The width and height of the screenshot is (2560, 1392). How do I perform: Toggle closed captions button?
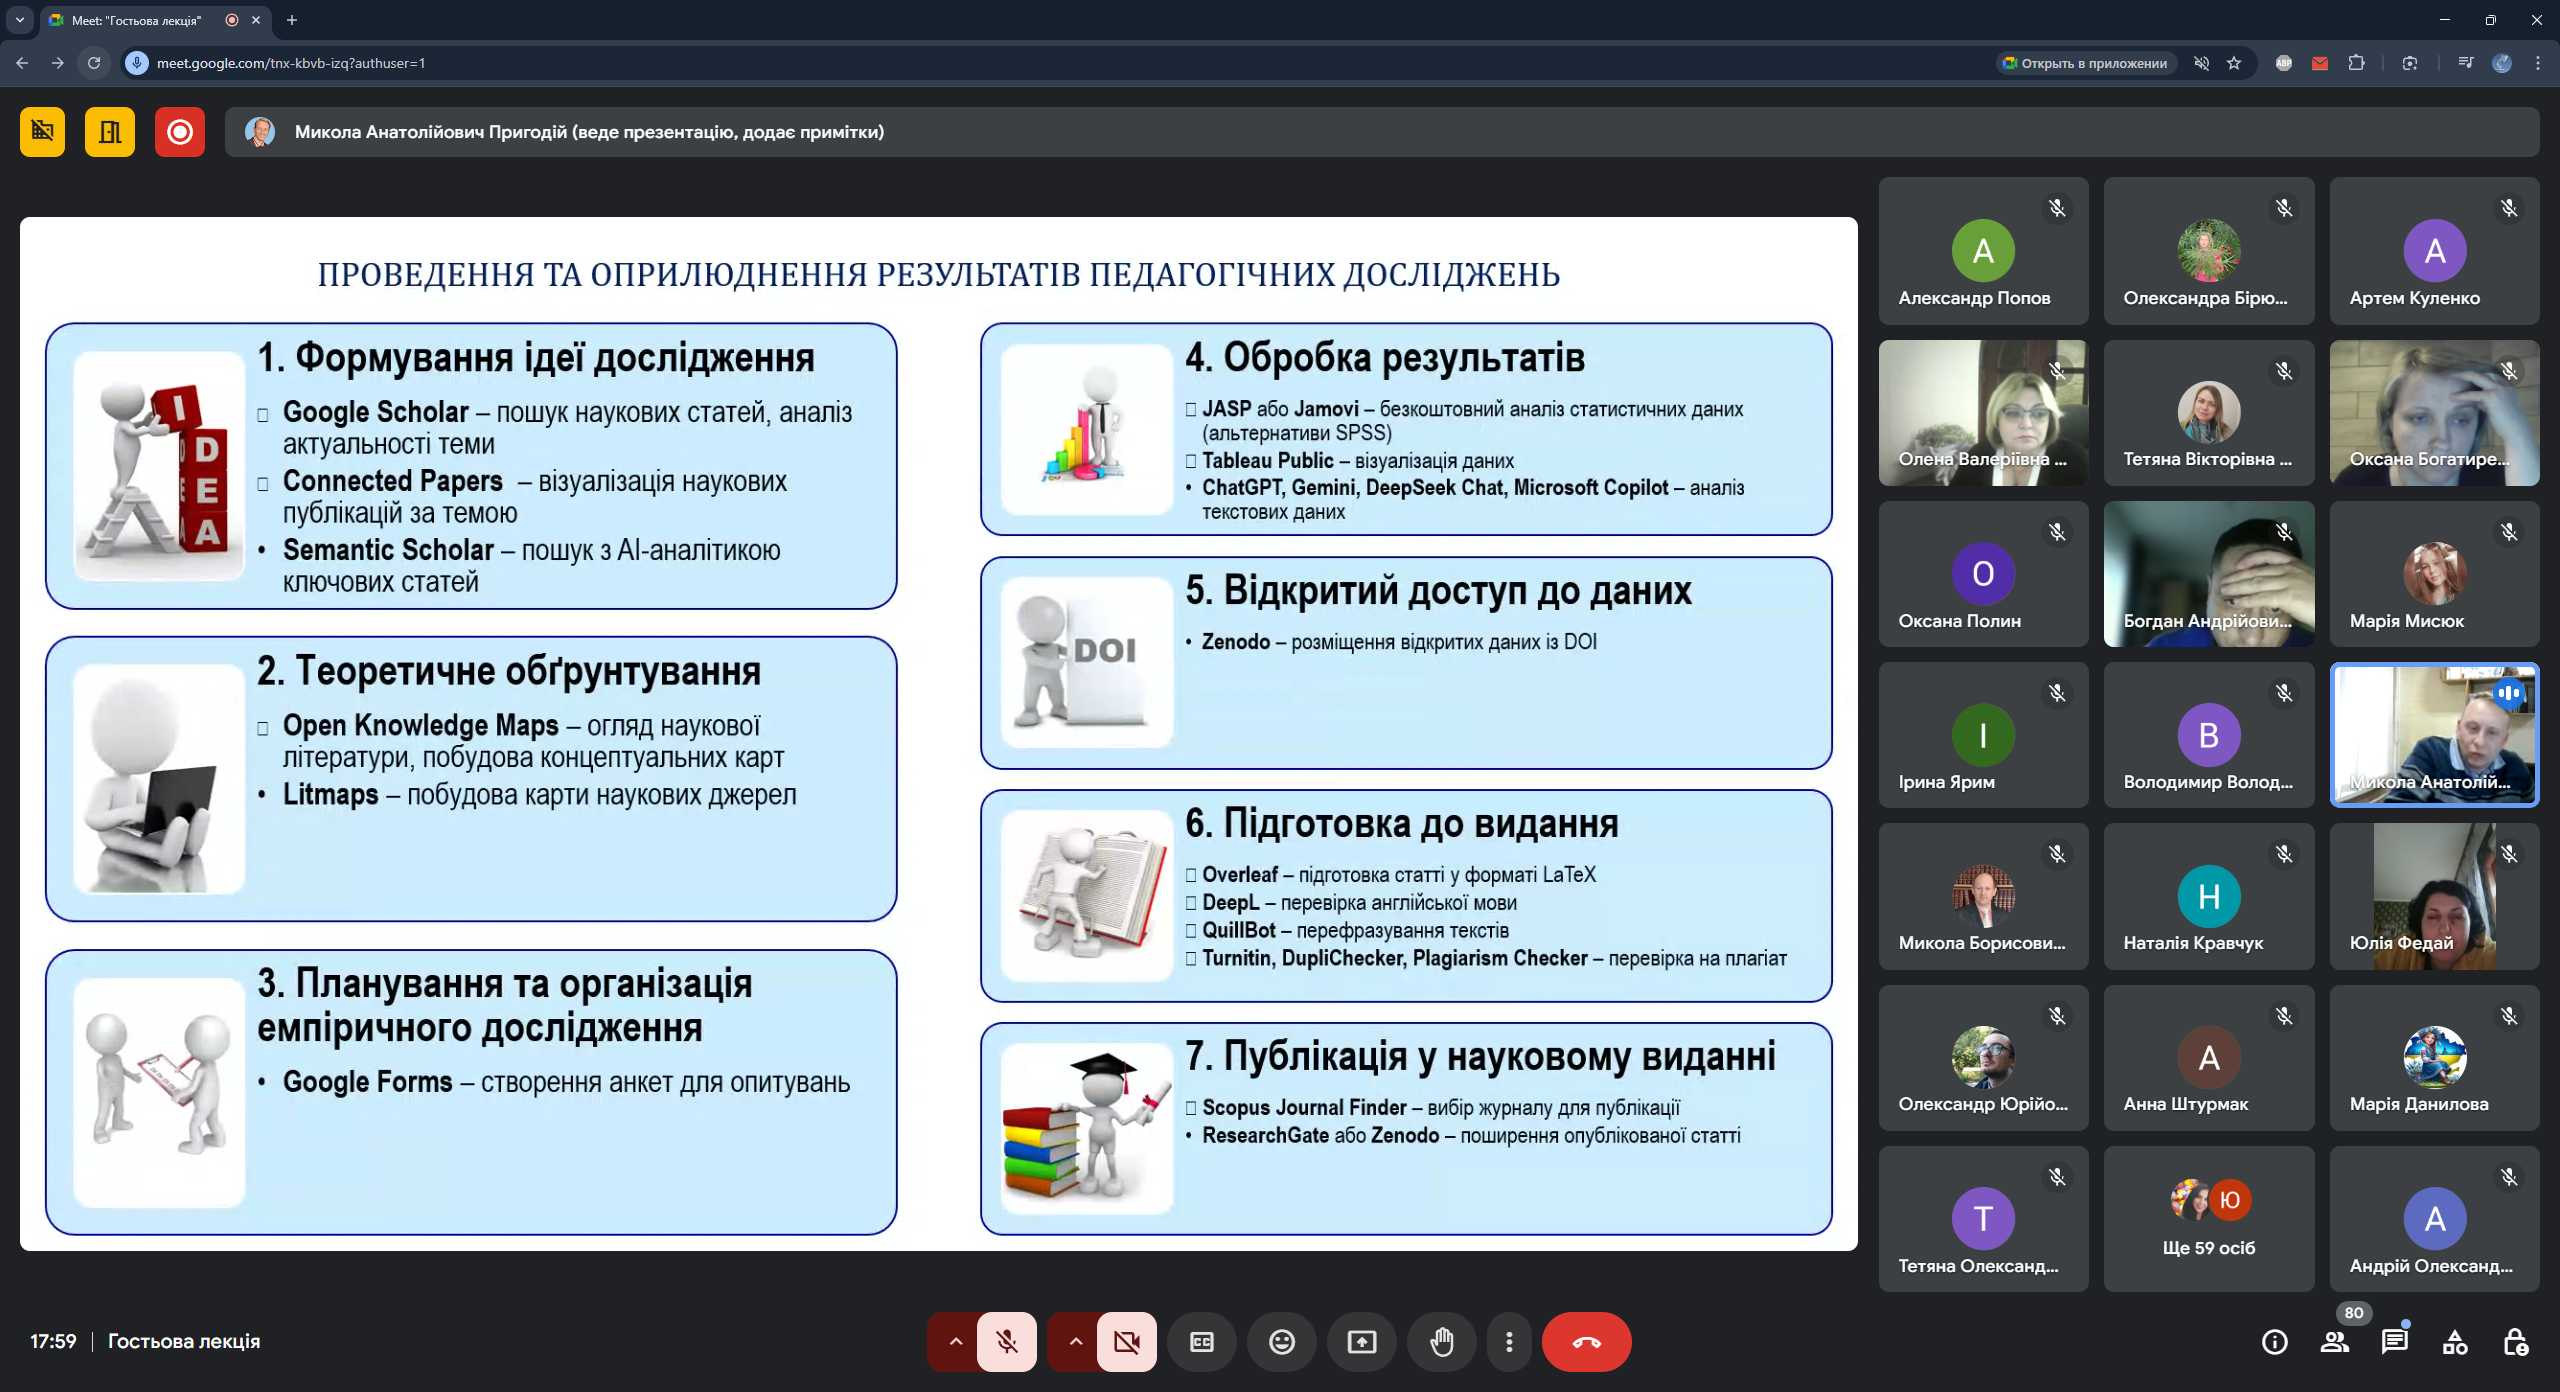pos(1202,1341)
